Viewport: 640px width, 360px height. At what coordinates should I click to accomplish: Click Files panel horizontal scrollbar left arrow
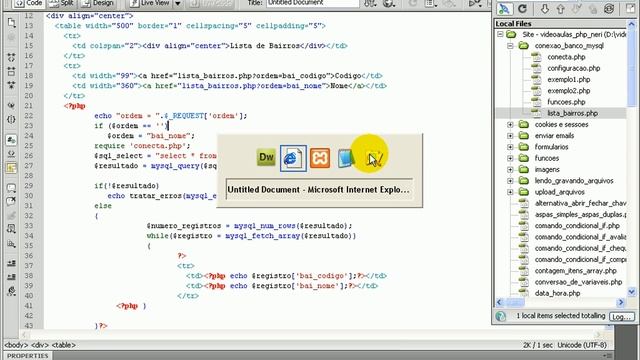pyautogui.click(x=500, y=302)
